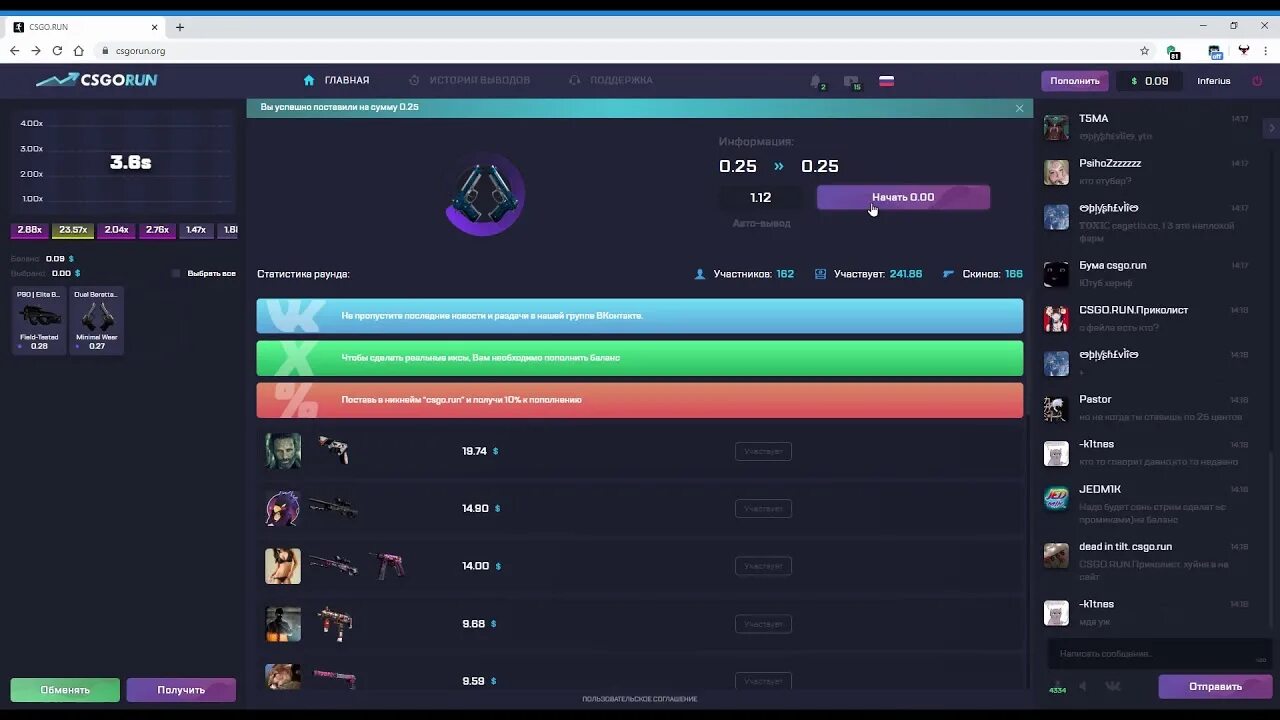The image size is (1280, 720).
Task: Select the 2.76x history multiplier
Action: point(157,230)
